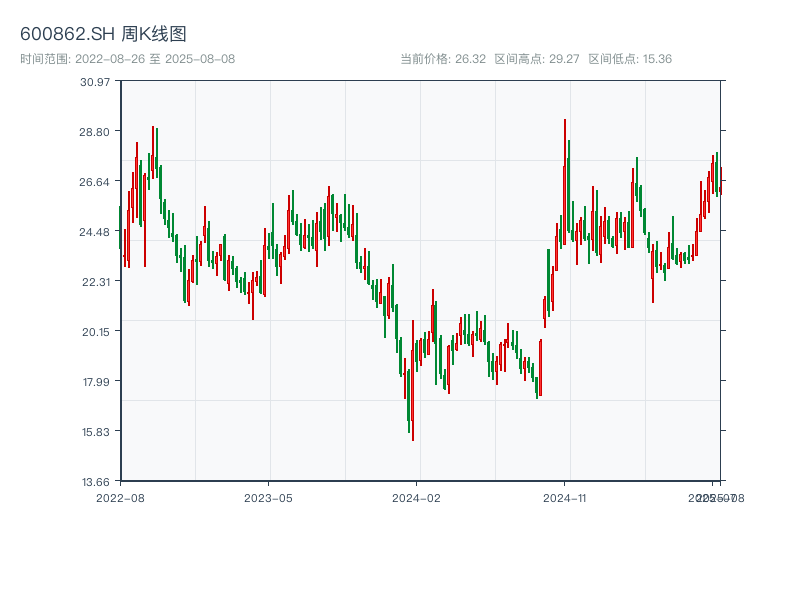Click y-axis label 24.48

click(x=94, y=232)
